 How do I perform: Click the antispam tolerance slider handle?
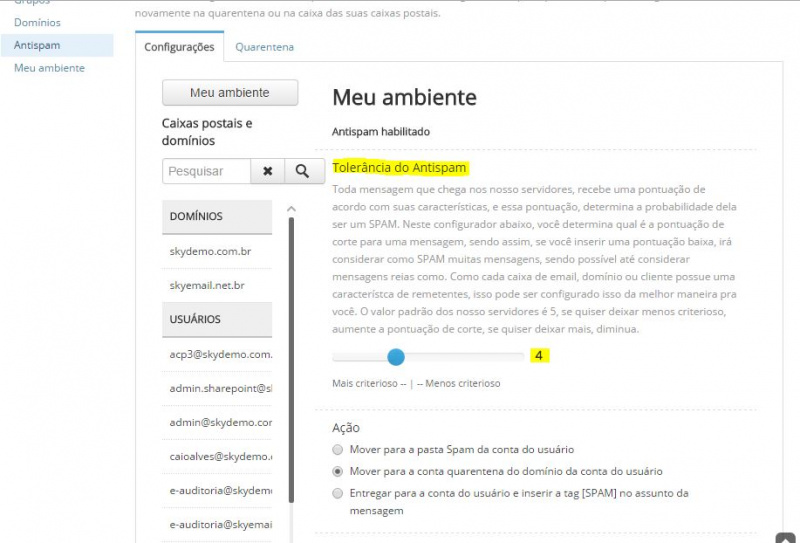click(x=396, y=357)
